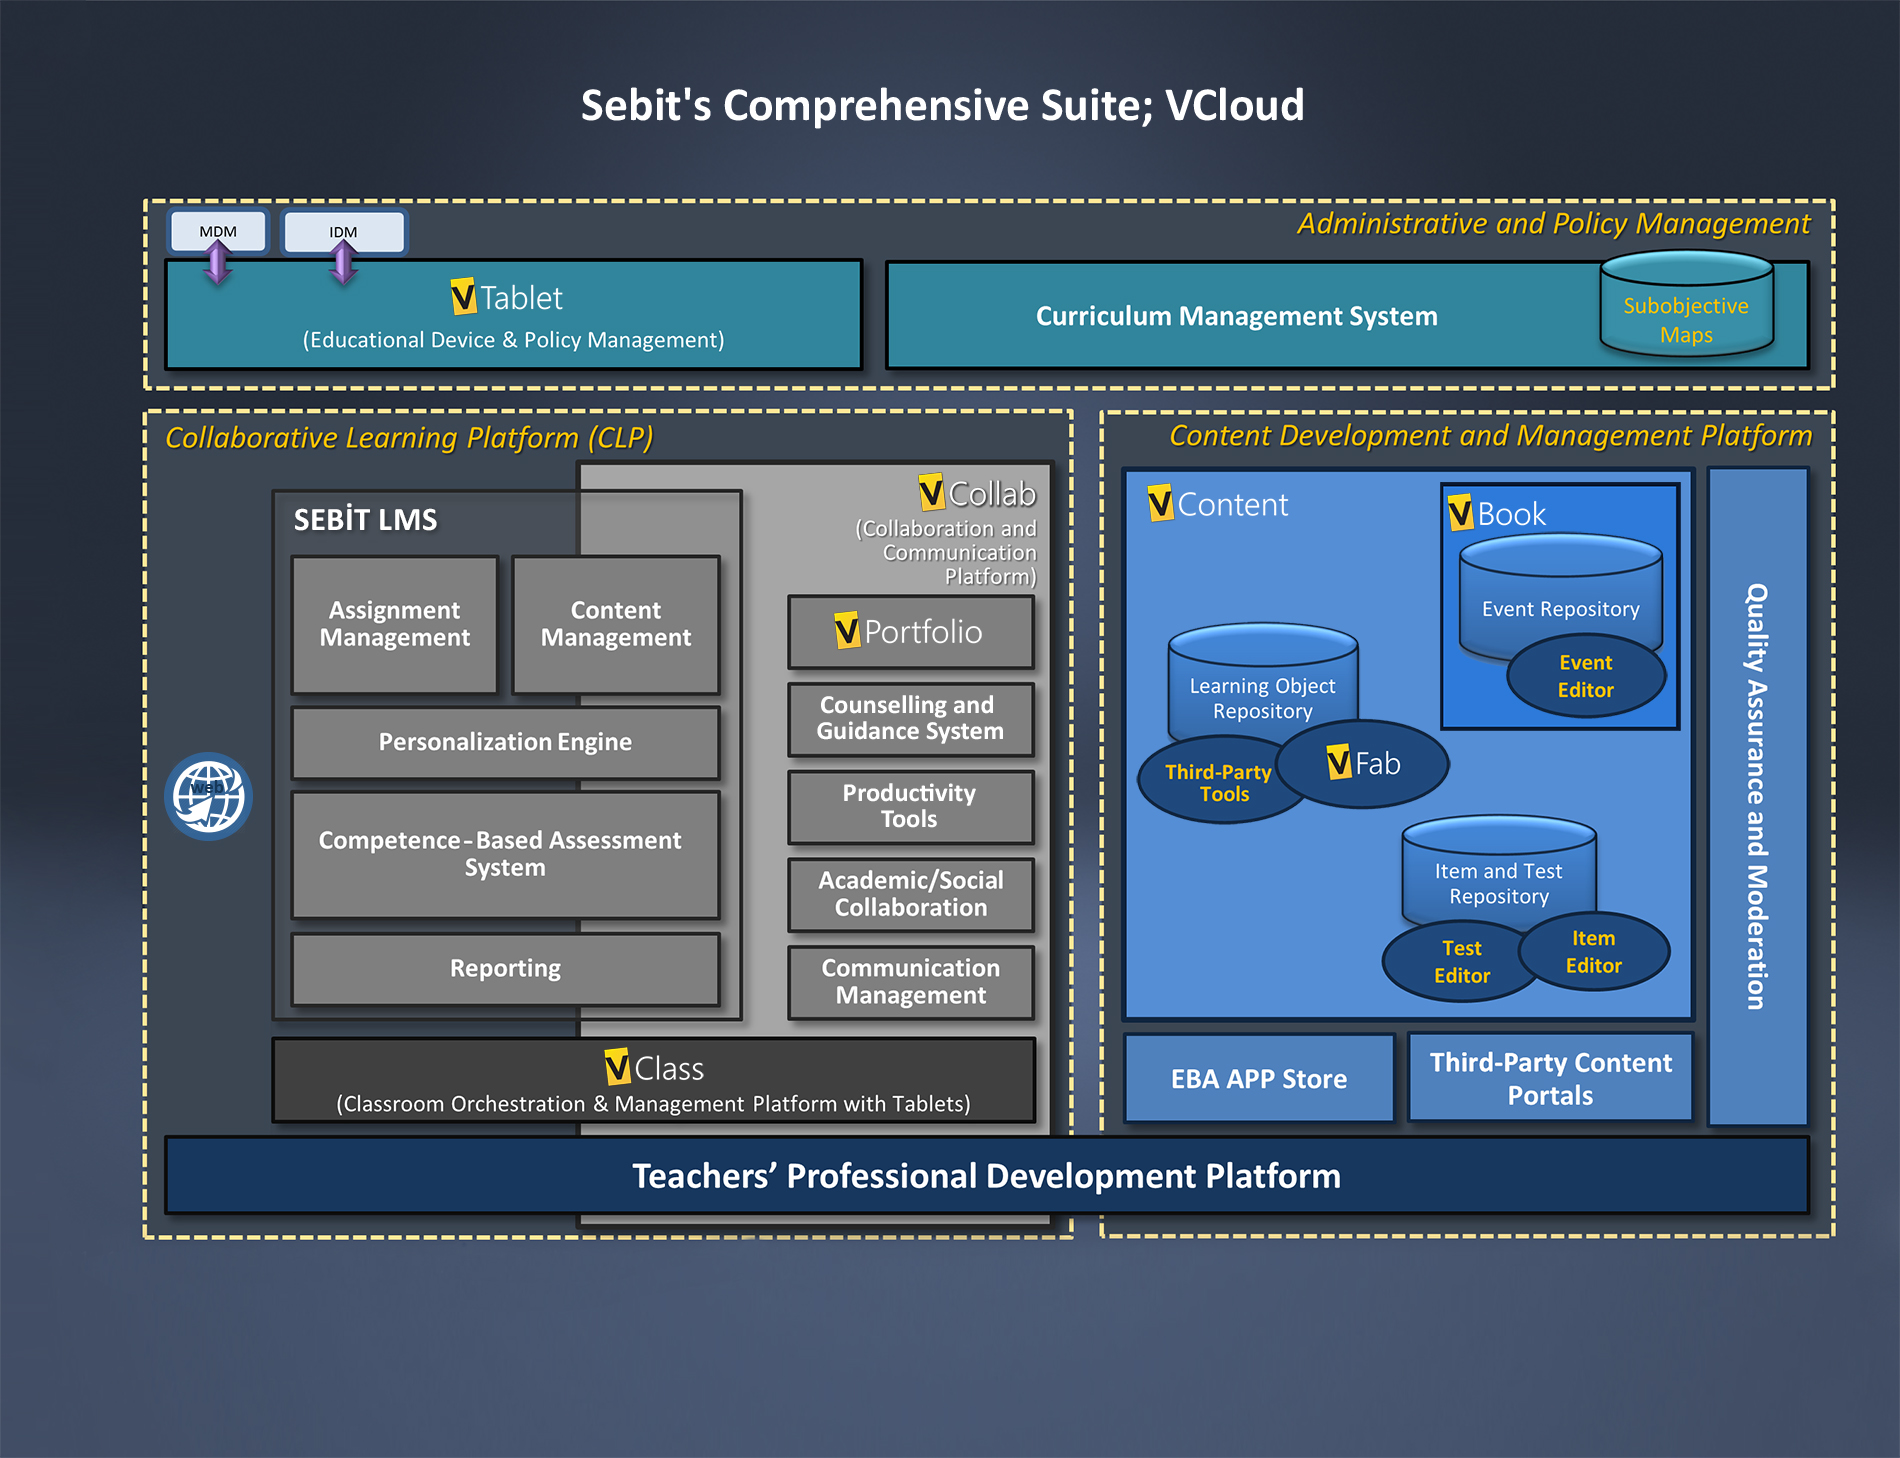
Task: Click the purple arrow under MDM
Action: 217,264
